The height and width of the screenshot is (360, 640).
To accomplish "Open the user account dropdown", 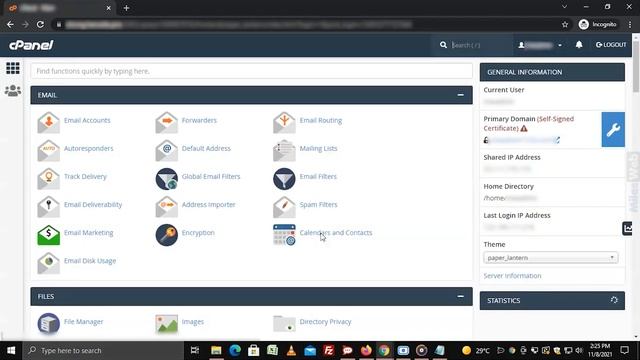I will pyautogui.click(x=540, y=45).
